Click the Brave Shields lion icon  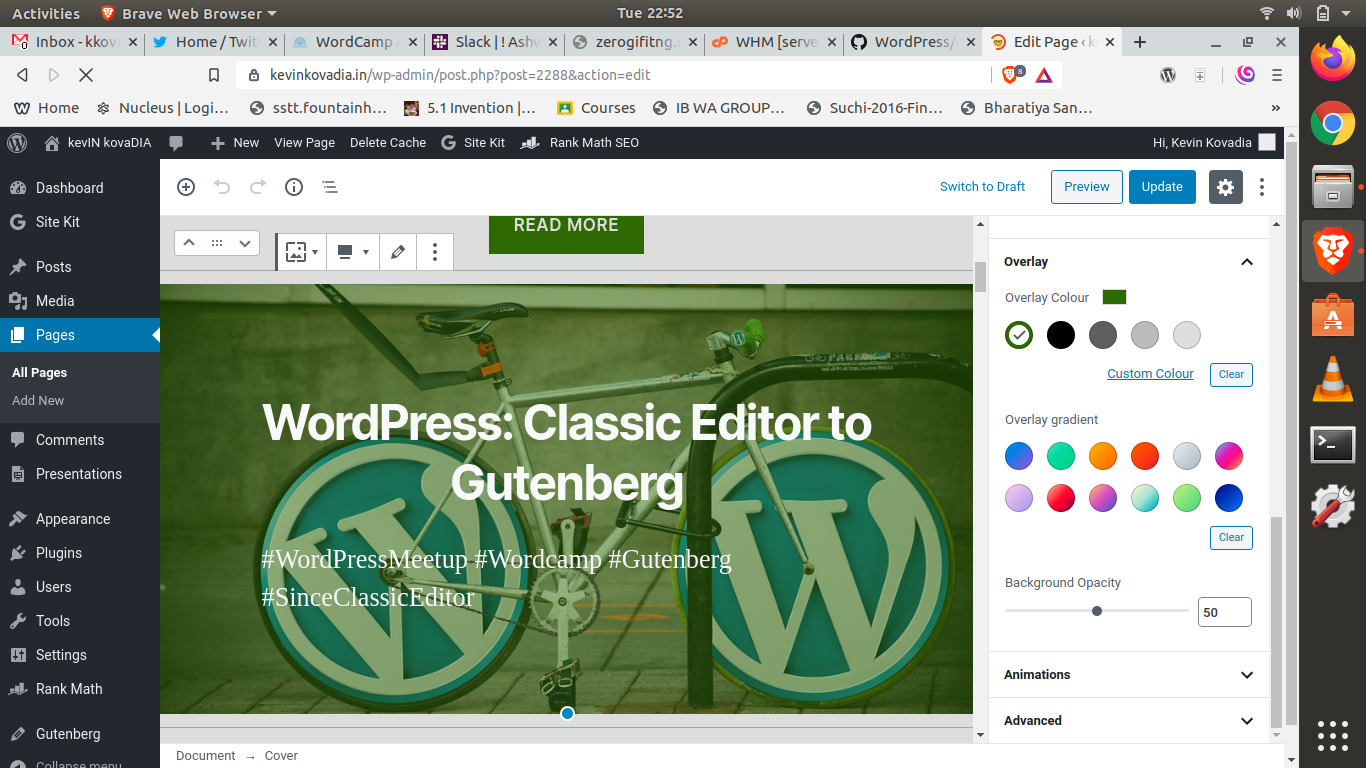coord(1012,75)
